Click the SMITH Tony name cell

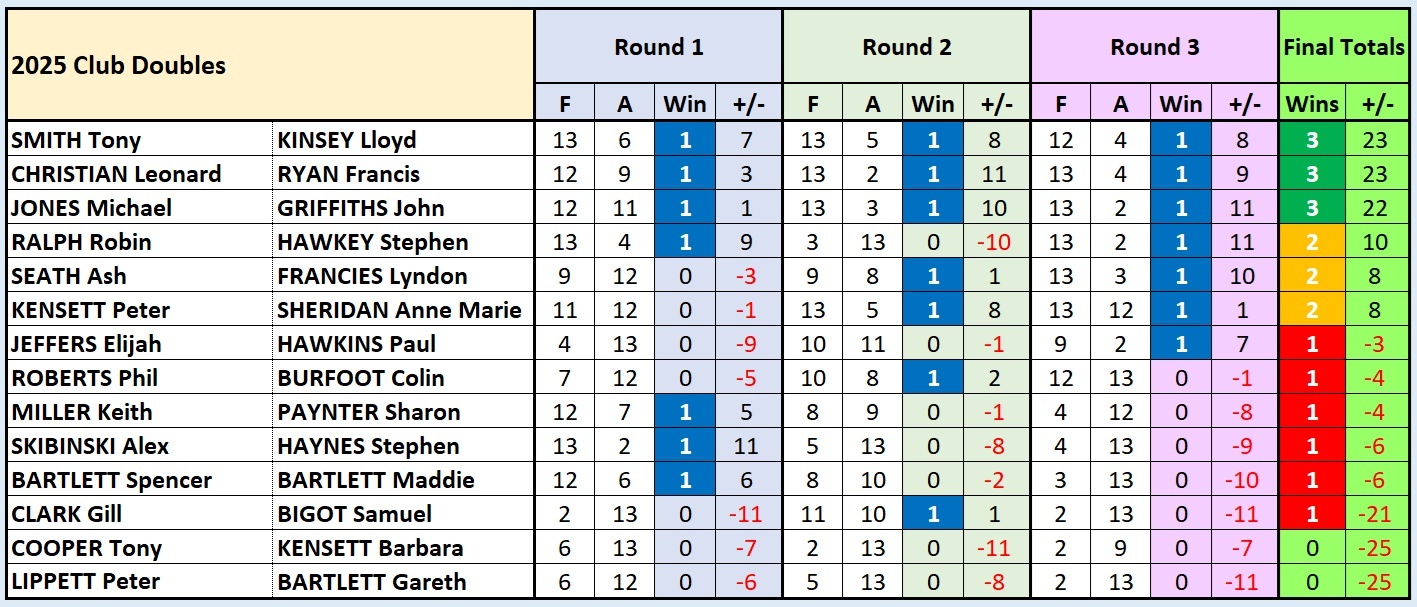click(x=76, y=140)
